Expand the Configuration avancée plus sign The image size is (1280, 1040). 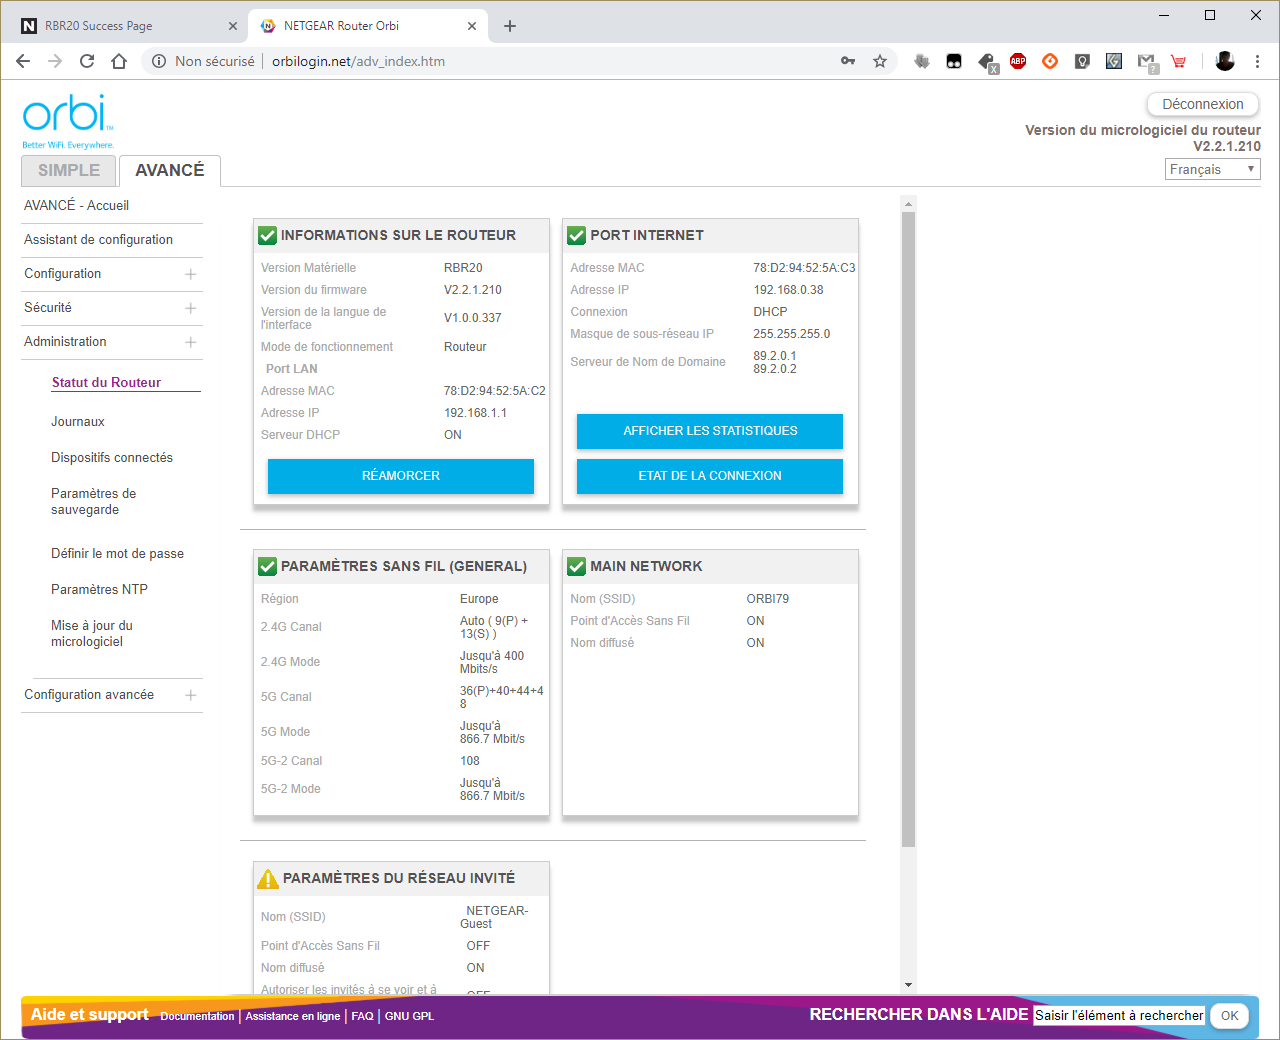191,695
